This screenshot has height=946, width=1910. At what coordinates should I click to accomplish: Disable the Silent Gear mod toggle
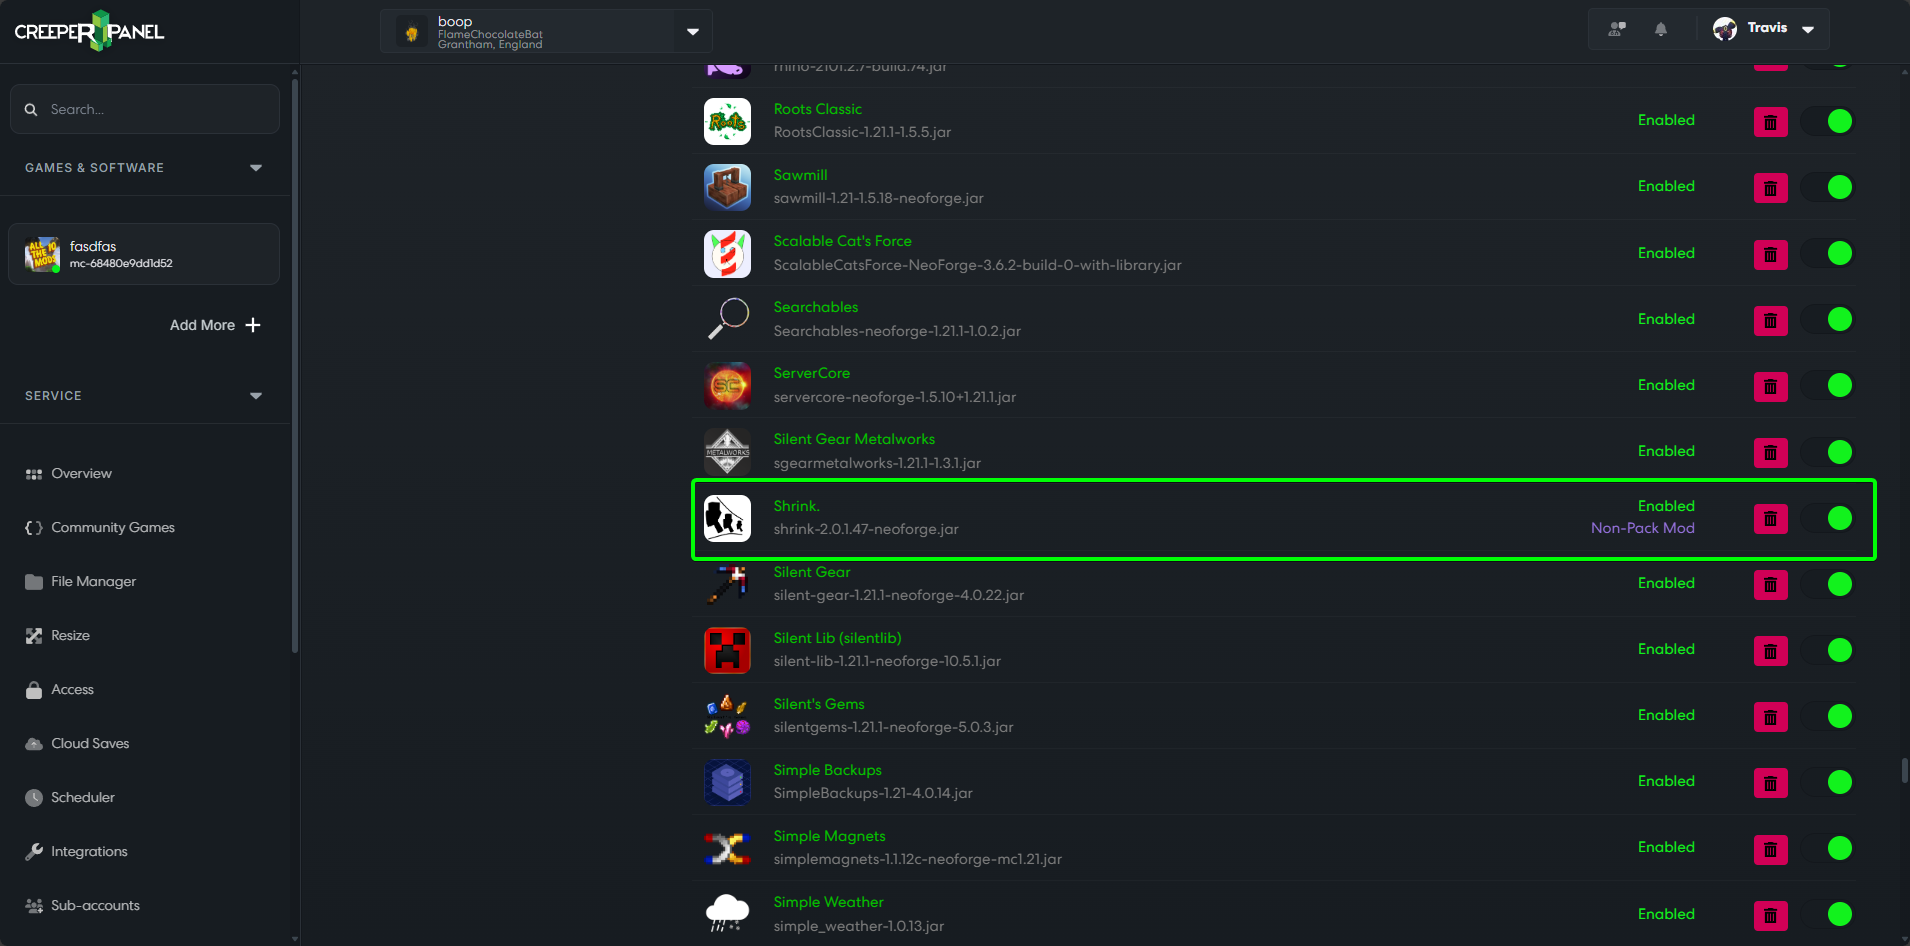tap(1827, 584)
